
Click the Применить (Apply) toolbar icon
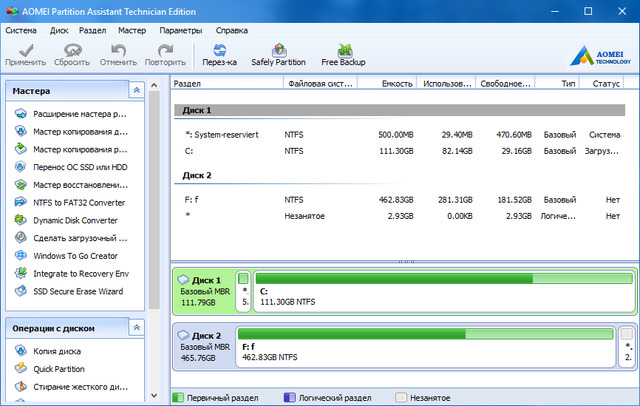coord(27,53)
